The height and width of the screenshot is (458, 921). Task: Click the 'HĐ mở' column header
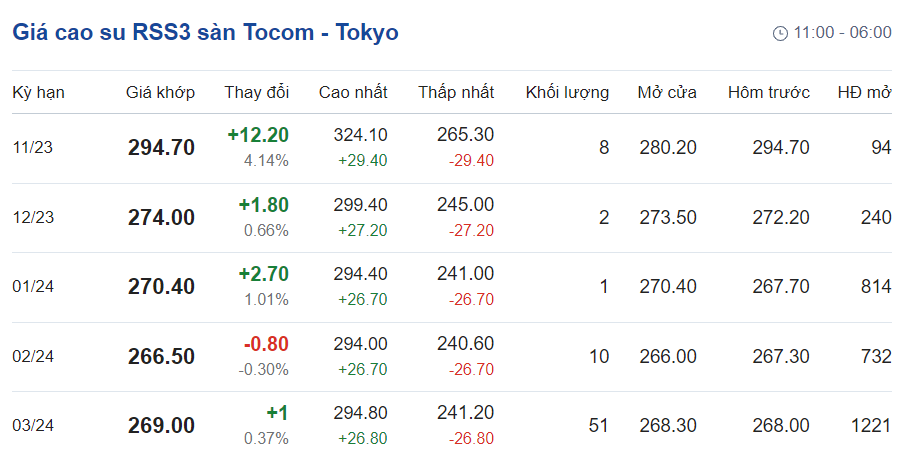(x=864, y=93)
